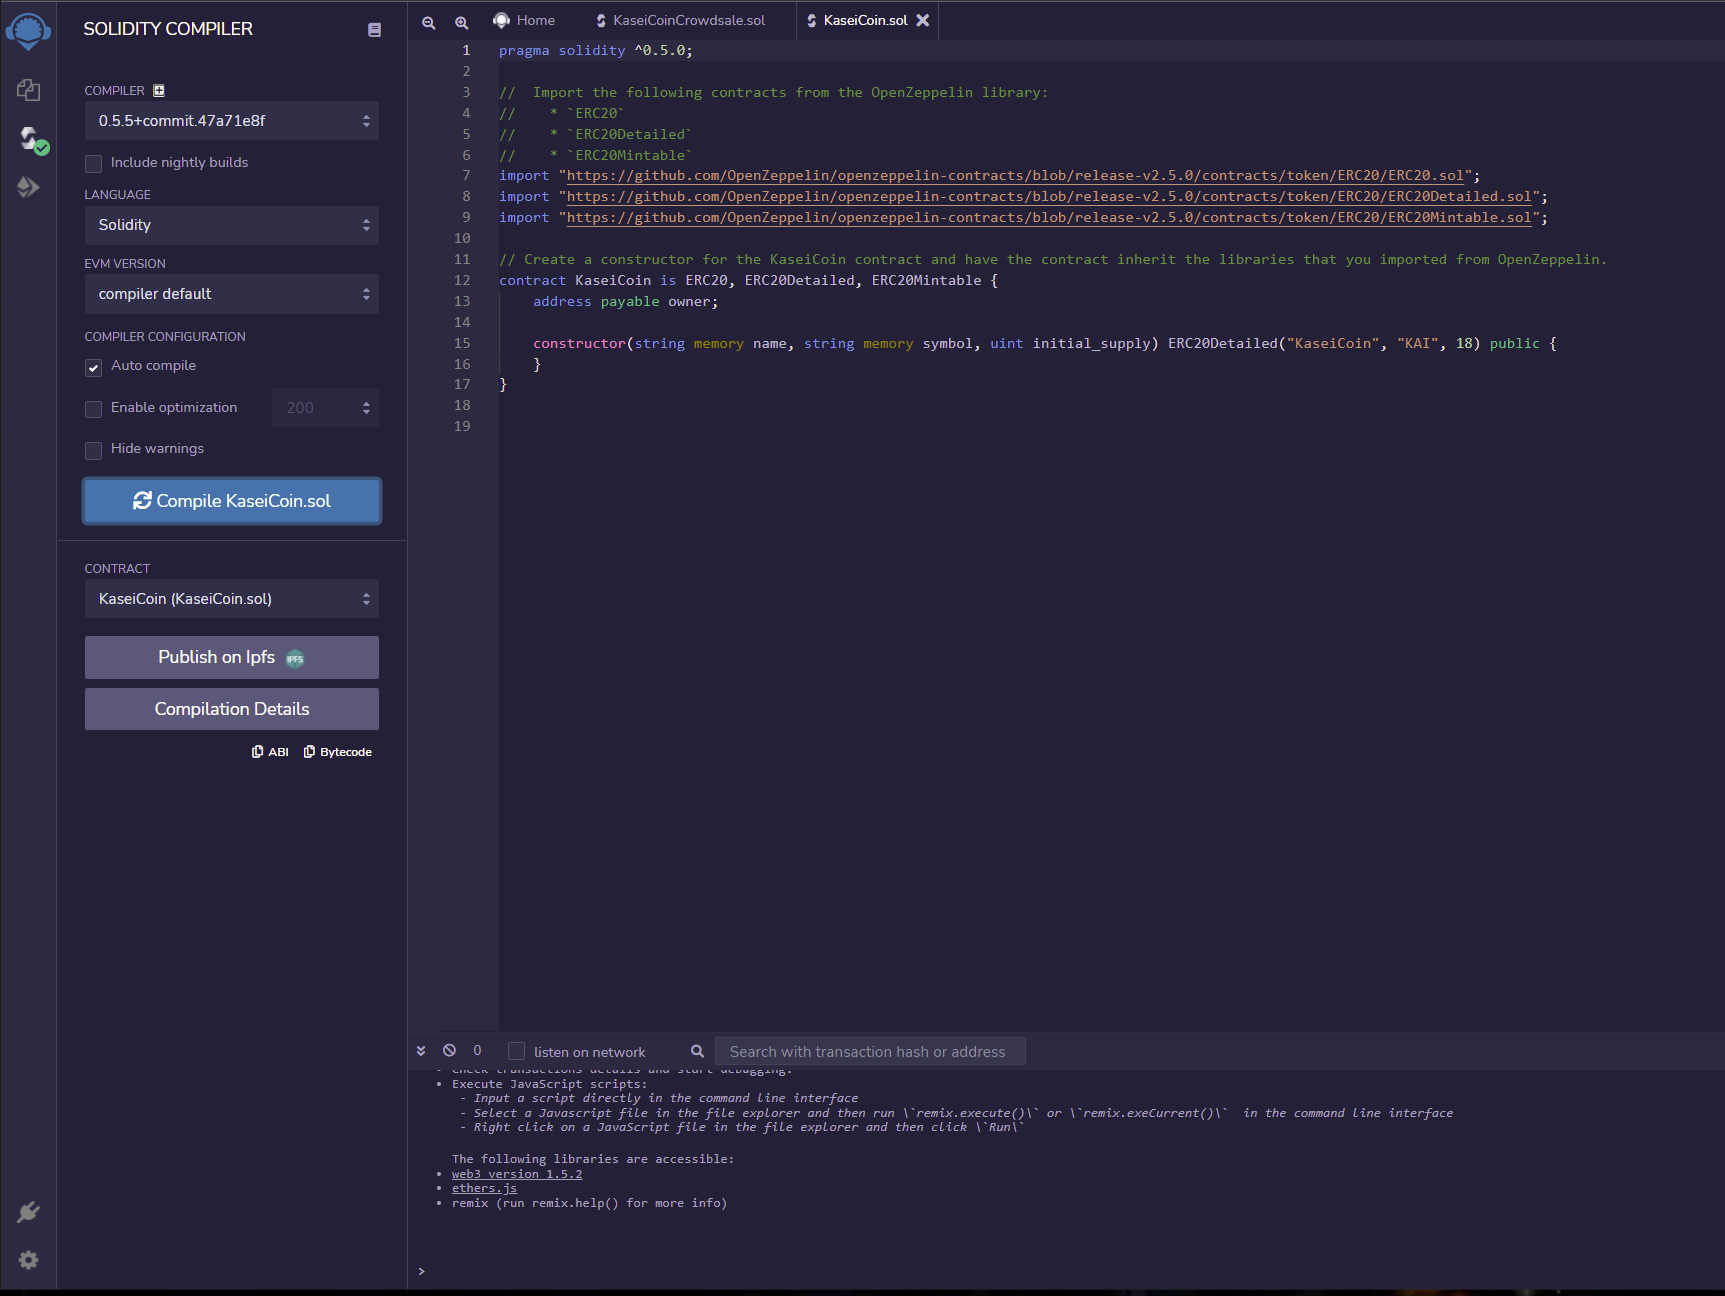Image resolution: width=1725 pixels, height=1296 pixels.
Task: Open the CONTRACT selection dropdown
Action: point(231,599)
